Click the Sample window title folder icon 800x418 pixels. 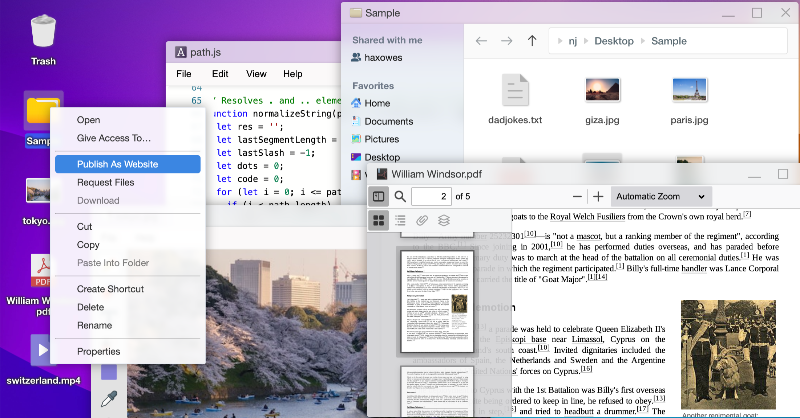coord(356,13)
